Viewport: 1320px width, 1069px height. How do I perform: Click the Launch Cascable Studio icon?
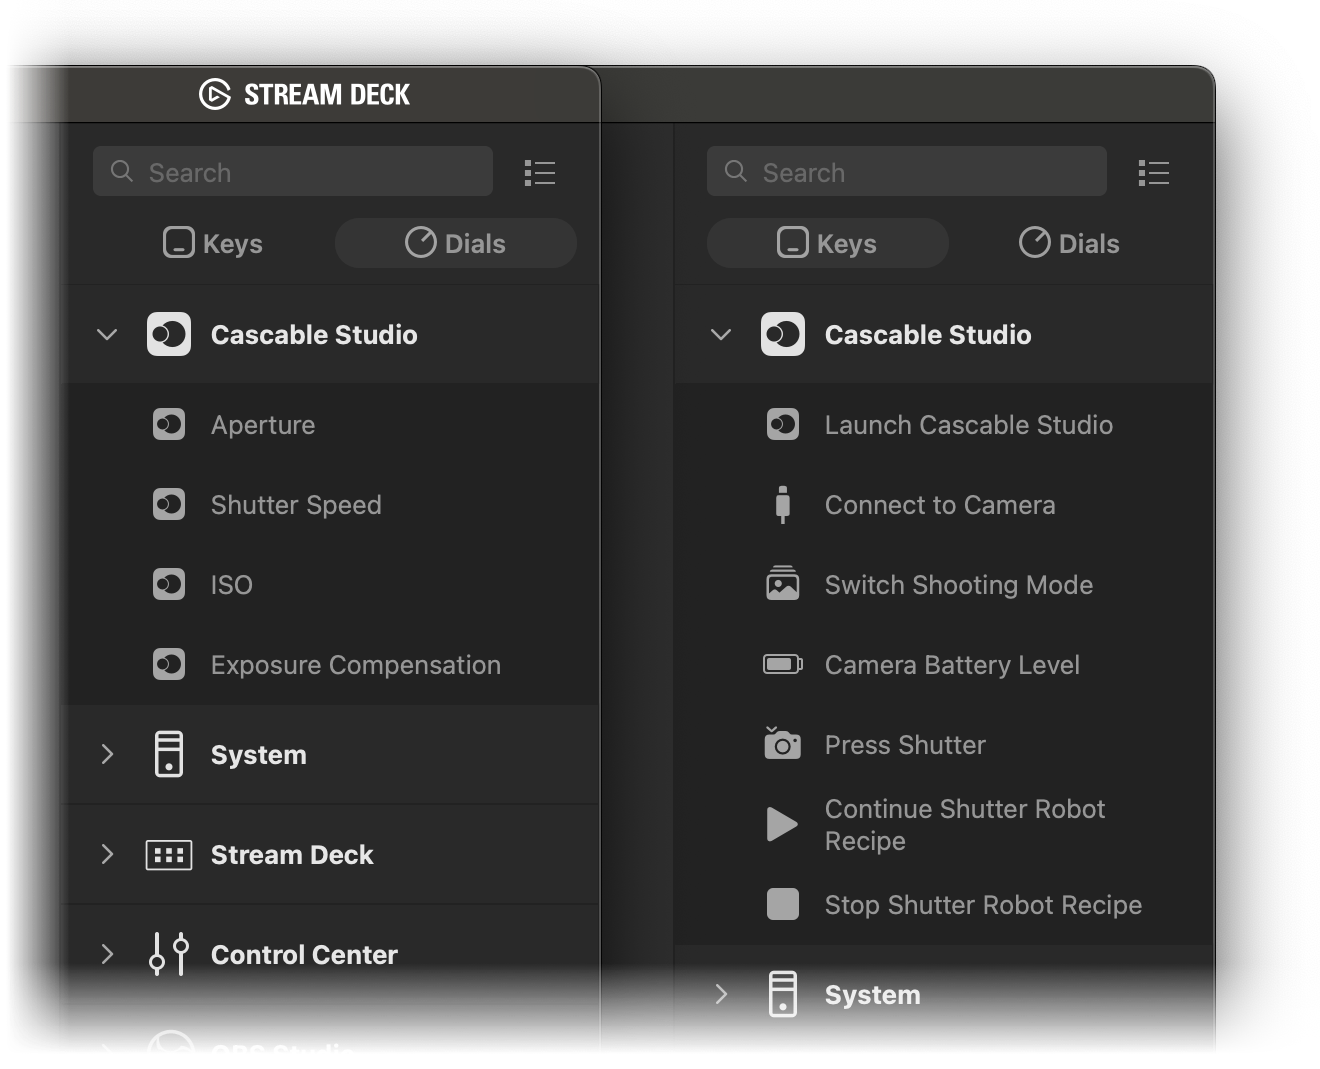pos(782,425)
